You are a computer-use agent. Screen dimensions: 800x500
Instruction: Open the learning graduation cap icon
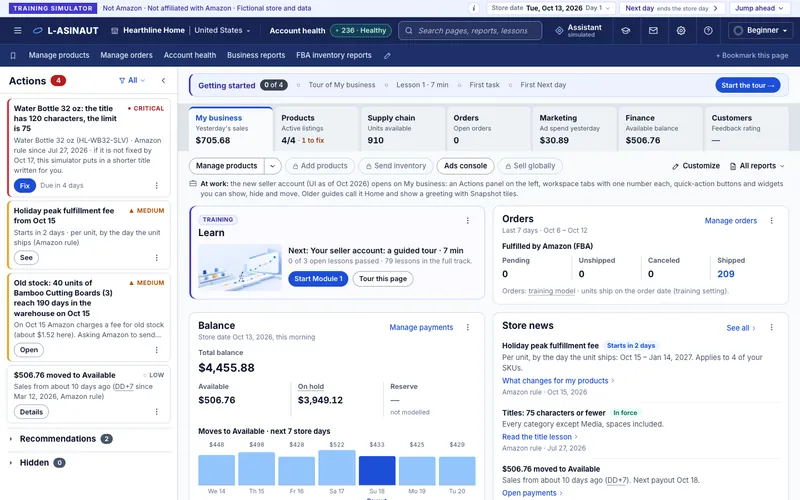(626, 31)
